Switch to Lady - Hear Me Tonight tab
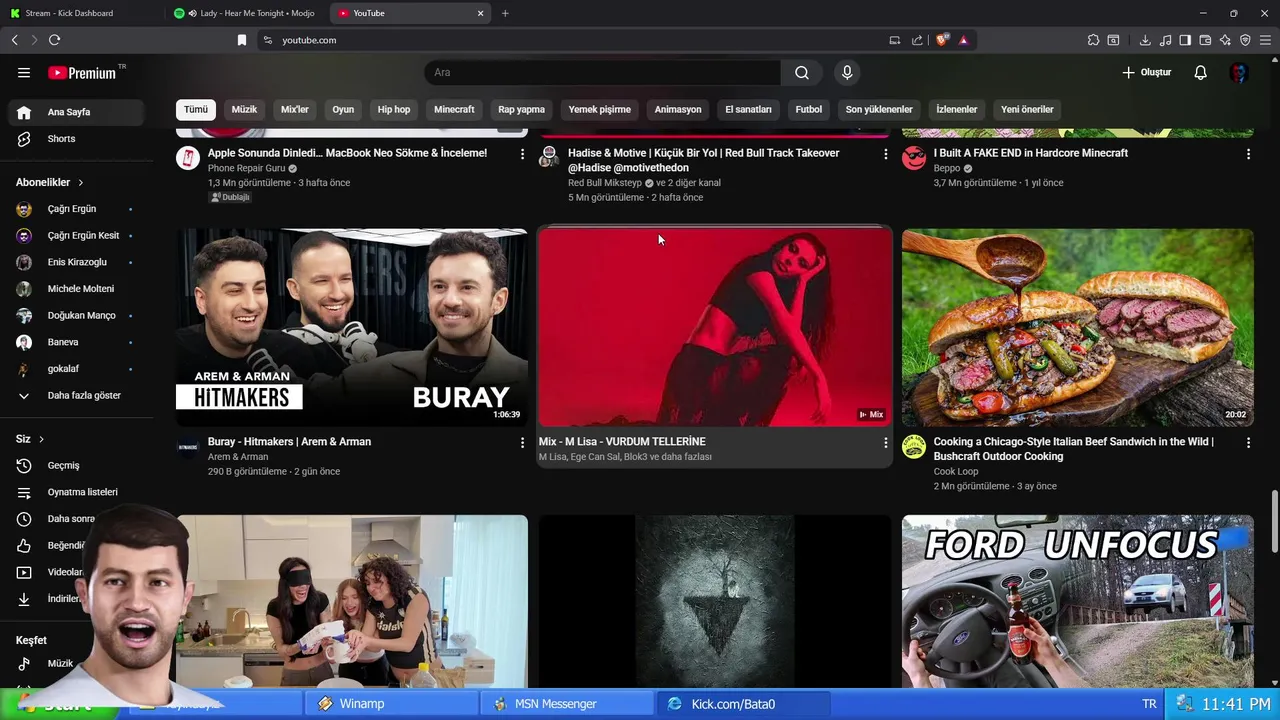 [x=248, y=13]
